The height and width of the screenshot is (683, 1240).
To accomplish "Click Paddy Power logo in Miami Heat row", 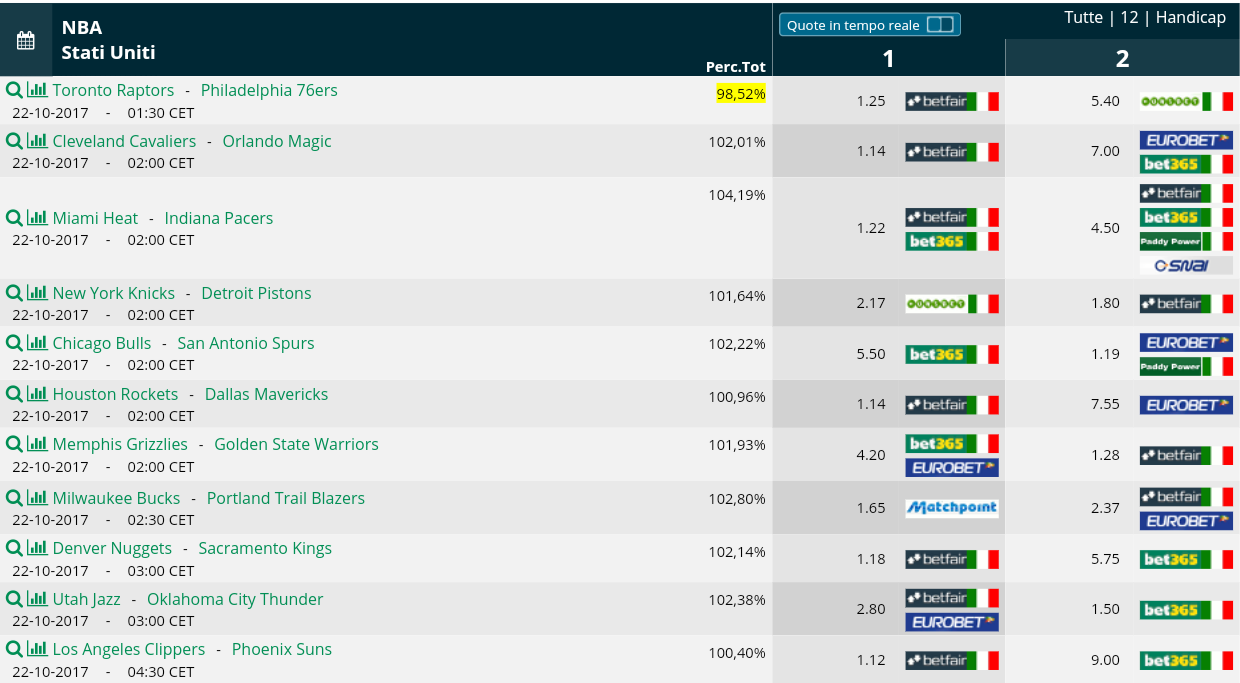I will pos(1186,241).
